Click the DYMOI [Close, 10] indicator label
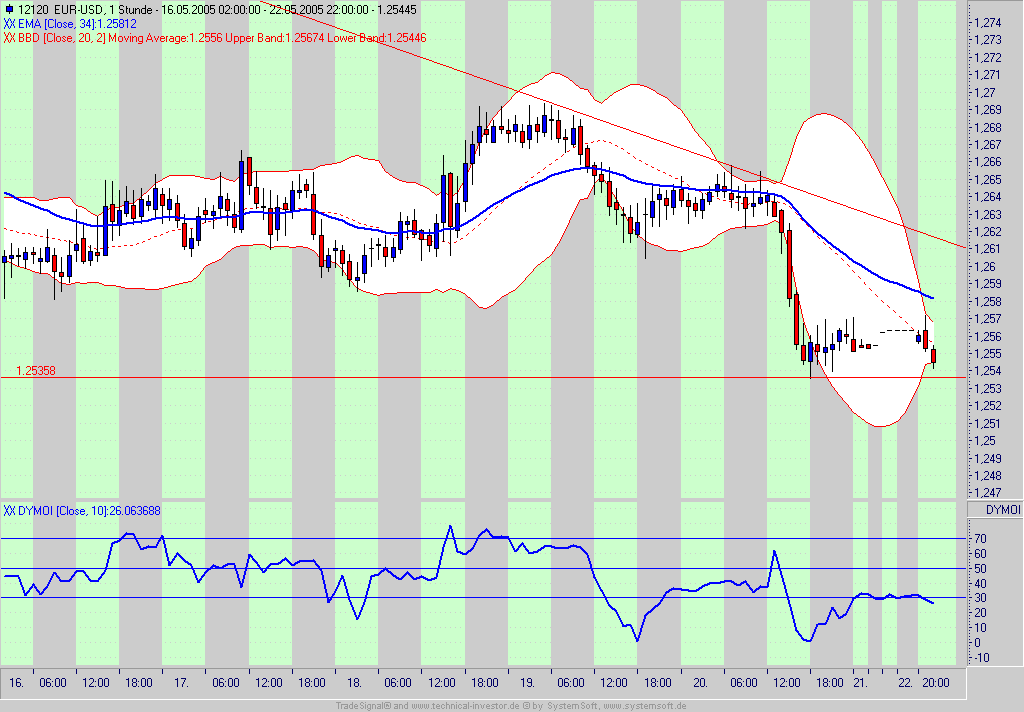 pyautogui.click(x=89, y=510)
